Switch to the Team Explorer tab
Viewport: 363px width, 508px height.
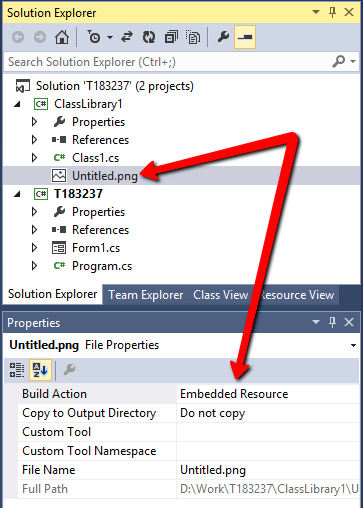pyautogui.click(x=146, y=295)
